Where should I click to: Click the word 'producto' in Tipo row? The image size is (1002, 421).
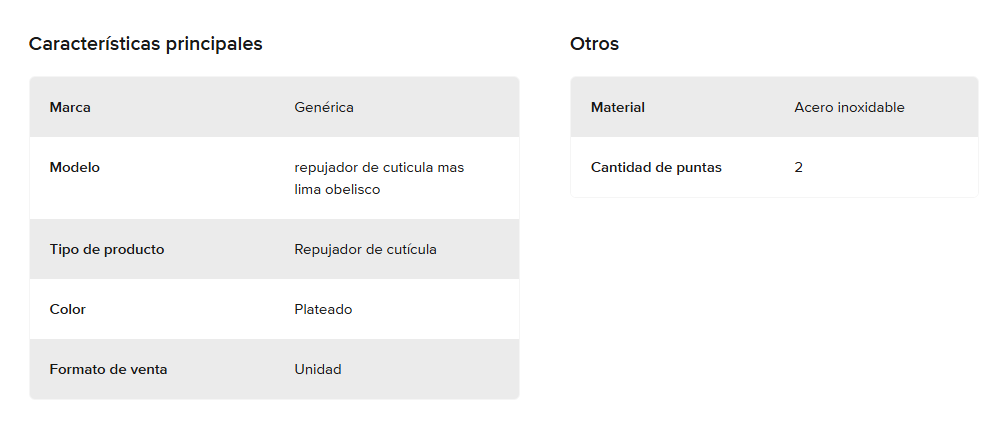(135, 250)
